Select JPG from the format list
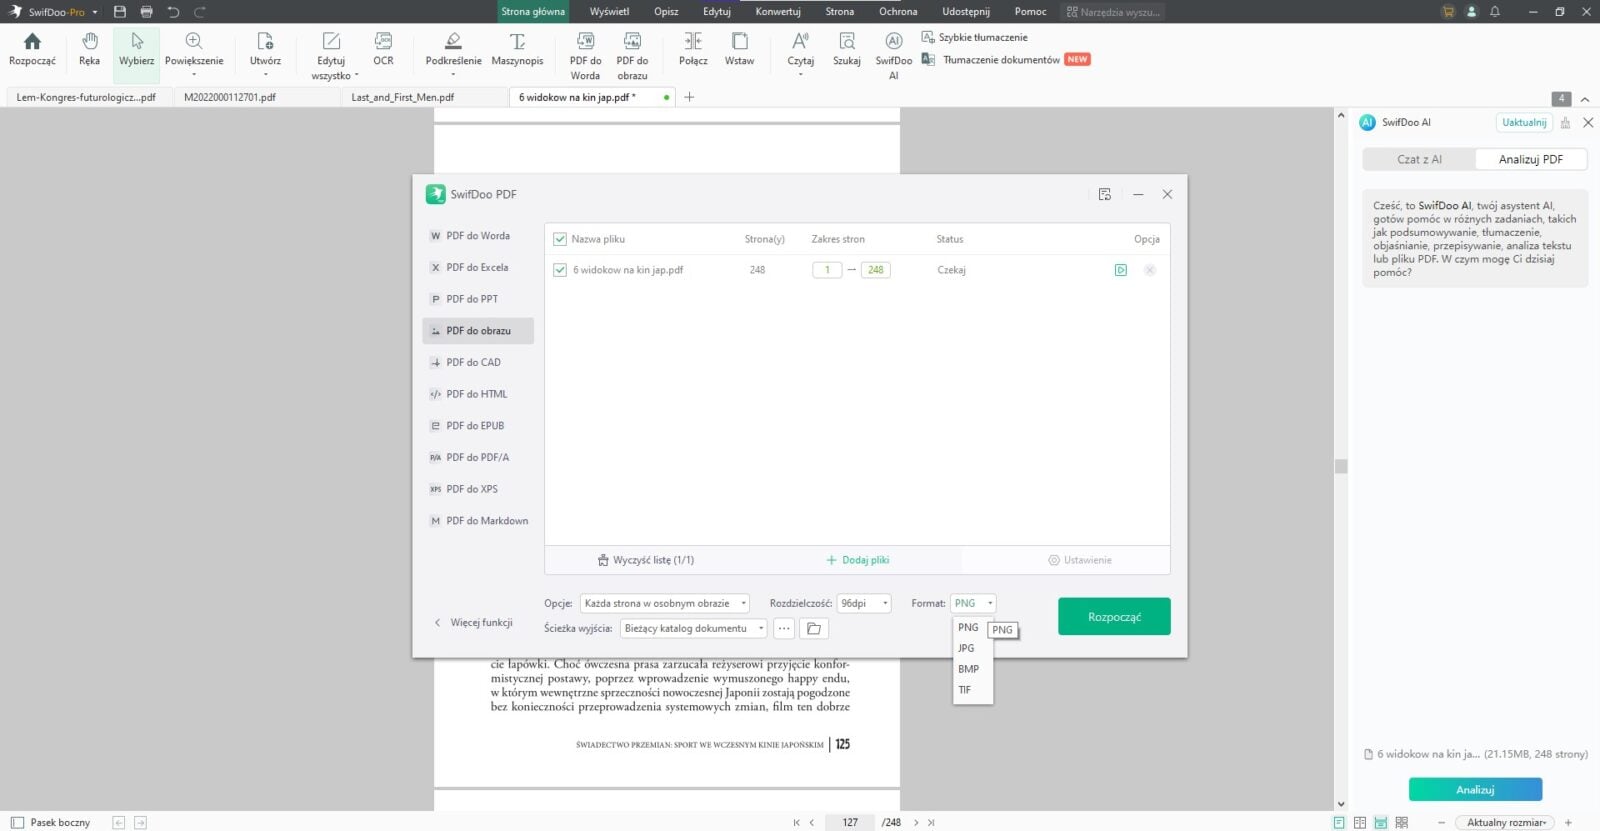Viewport: 1600px width, 831px height. [x=966, y=648]
